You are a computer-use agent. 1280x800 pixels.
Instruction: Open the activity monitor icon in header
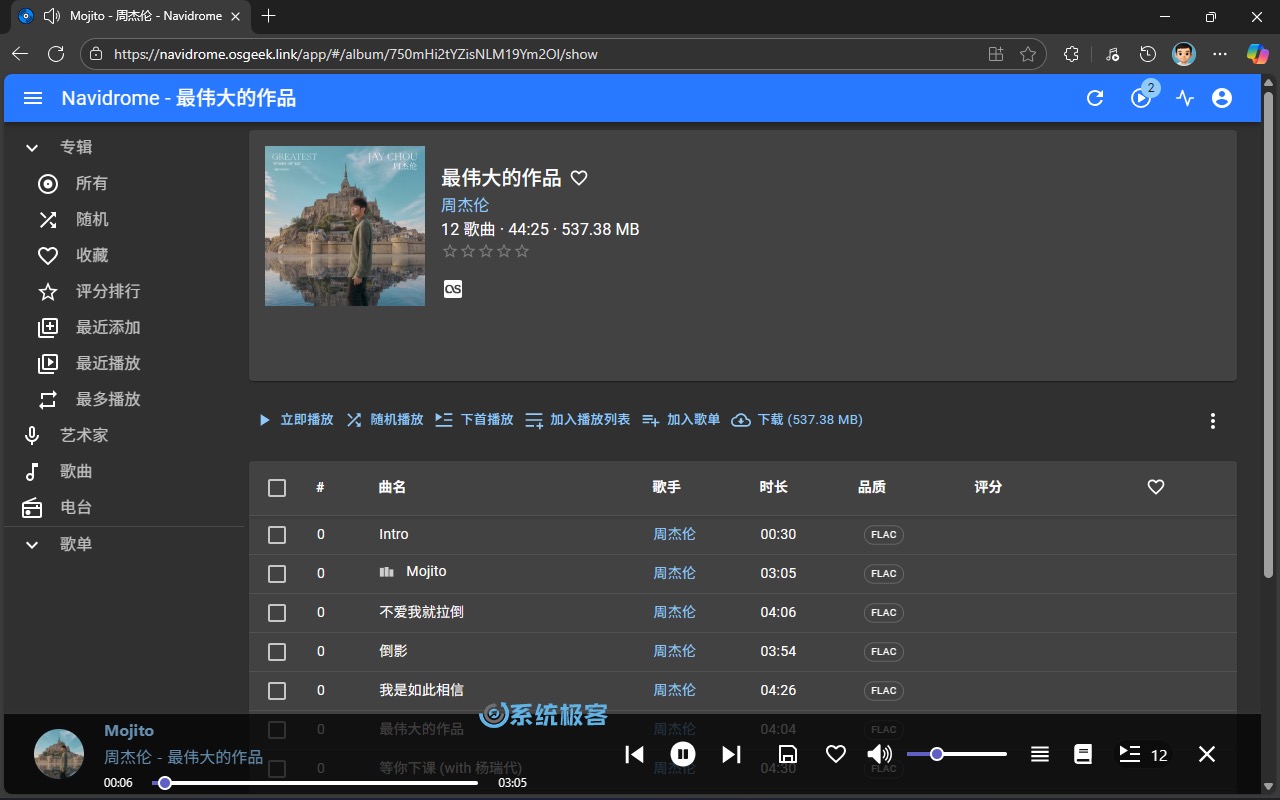(1185, 98)
